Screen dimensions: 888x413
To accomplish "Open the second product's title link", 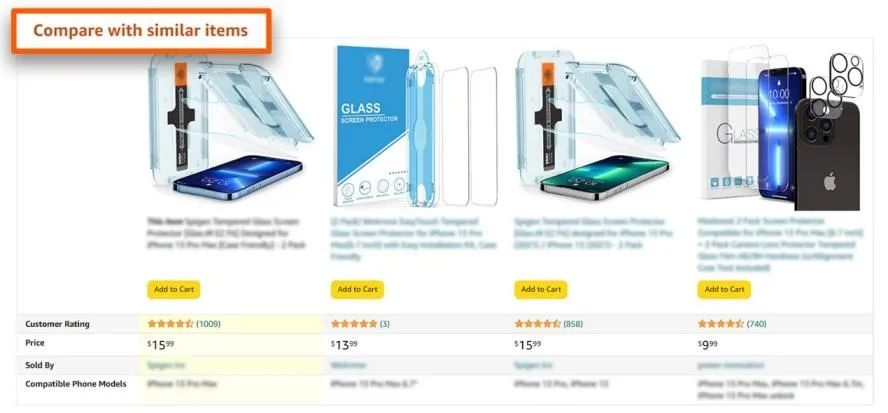I will click(x=413, y=239).
